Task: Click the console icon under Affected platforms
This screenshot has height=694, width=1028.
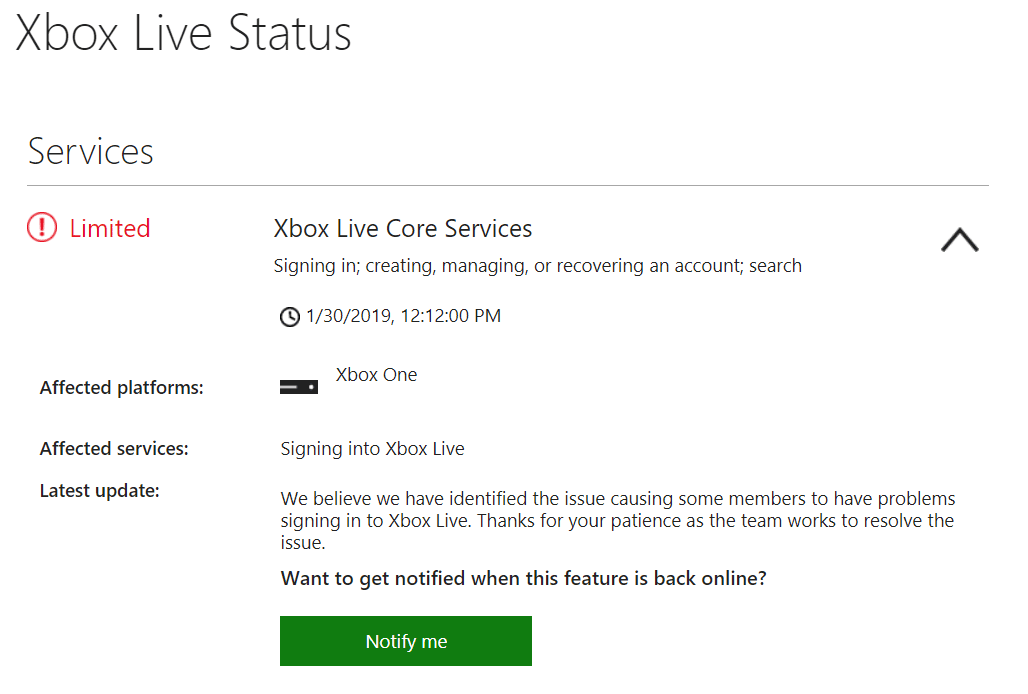Action: 298,384
